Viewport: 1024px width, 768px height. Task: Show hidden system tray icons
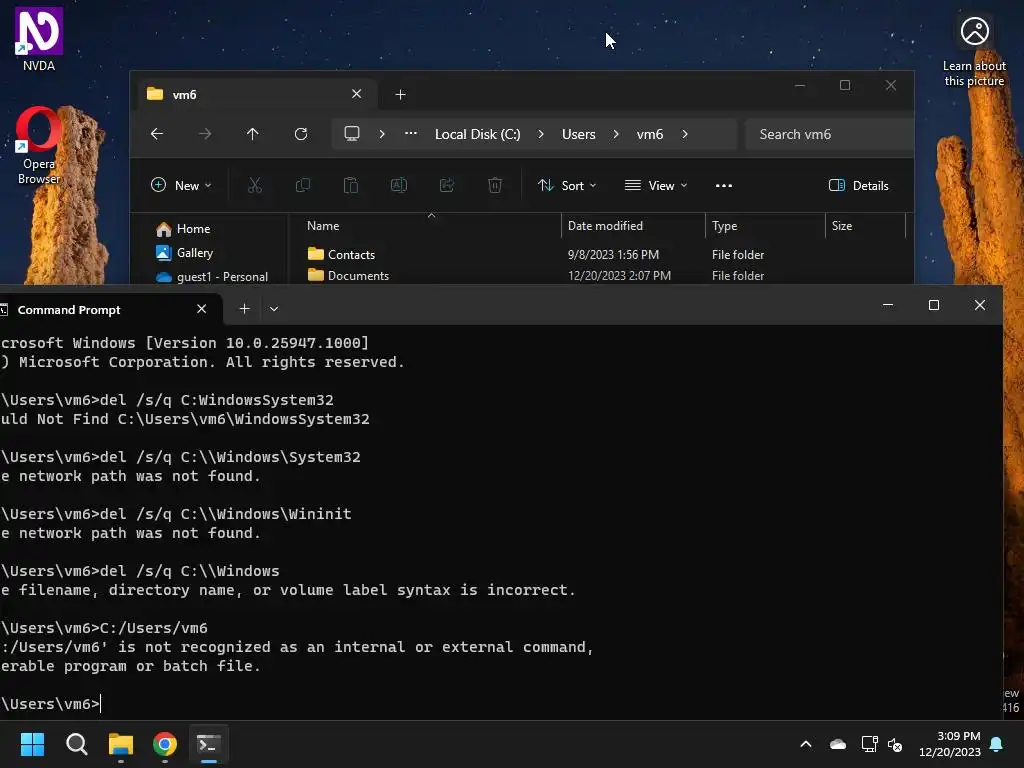click(x=806, y=744)
